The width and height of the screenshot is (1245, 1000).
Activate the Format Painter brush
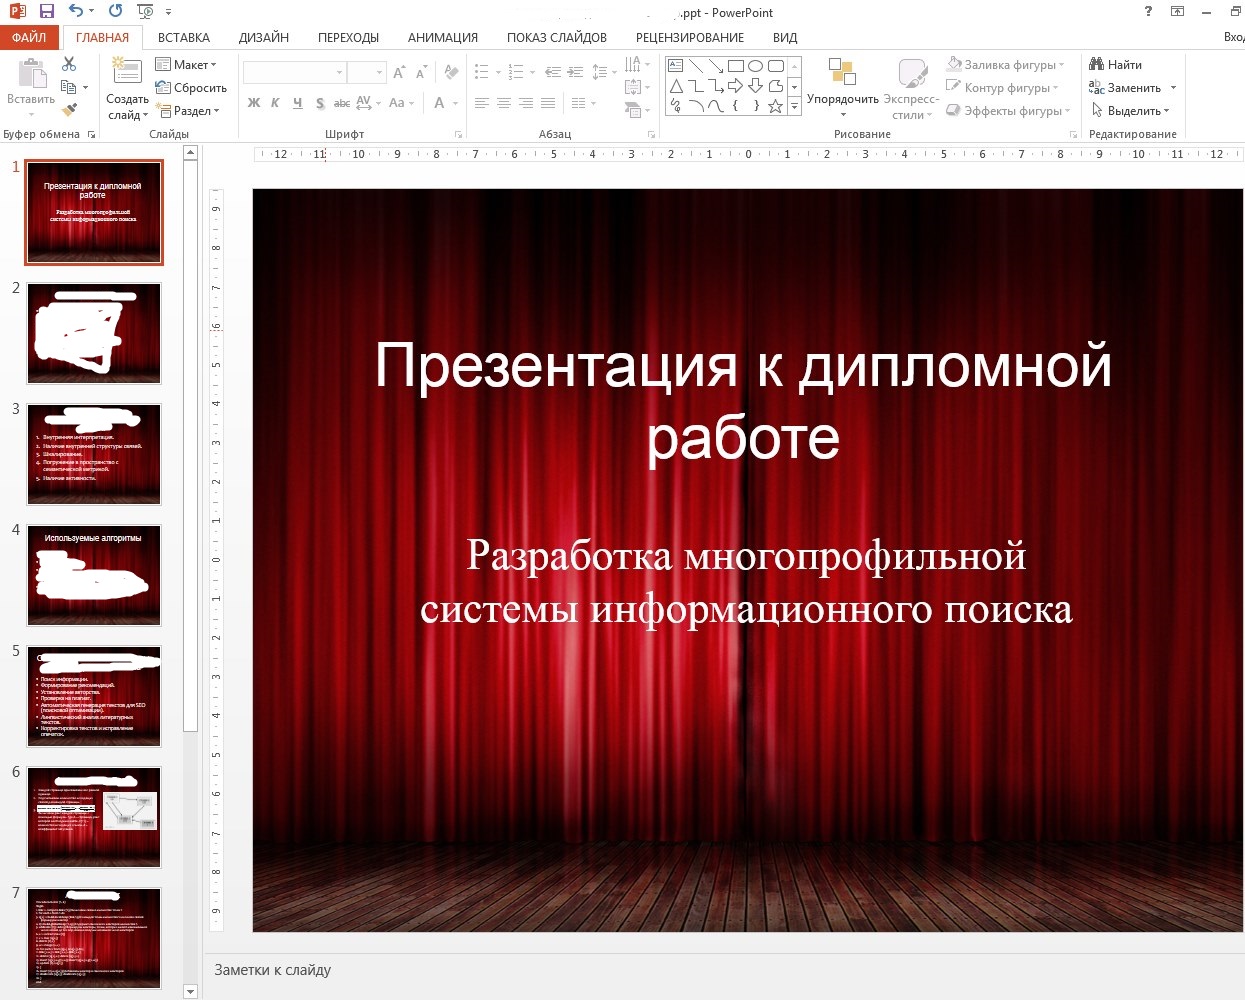coord(69,111)
